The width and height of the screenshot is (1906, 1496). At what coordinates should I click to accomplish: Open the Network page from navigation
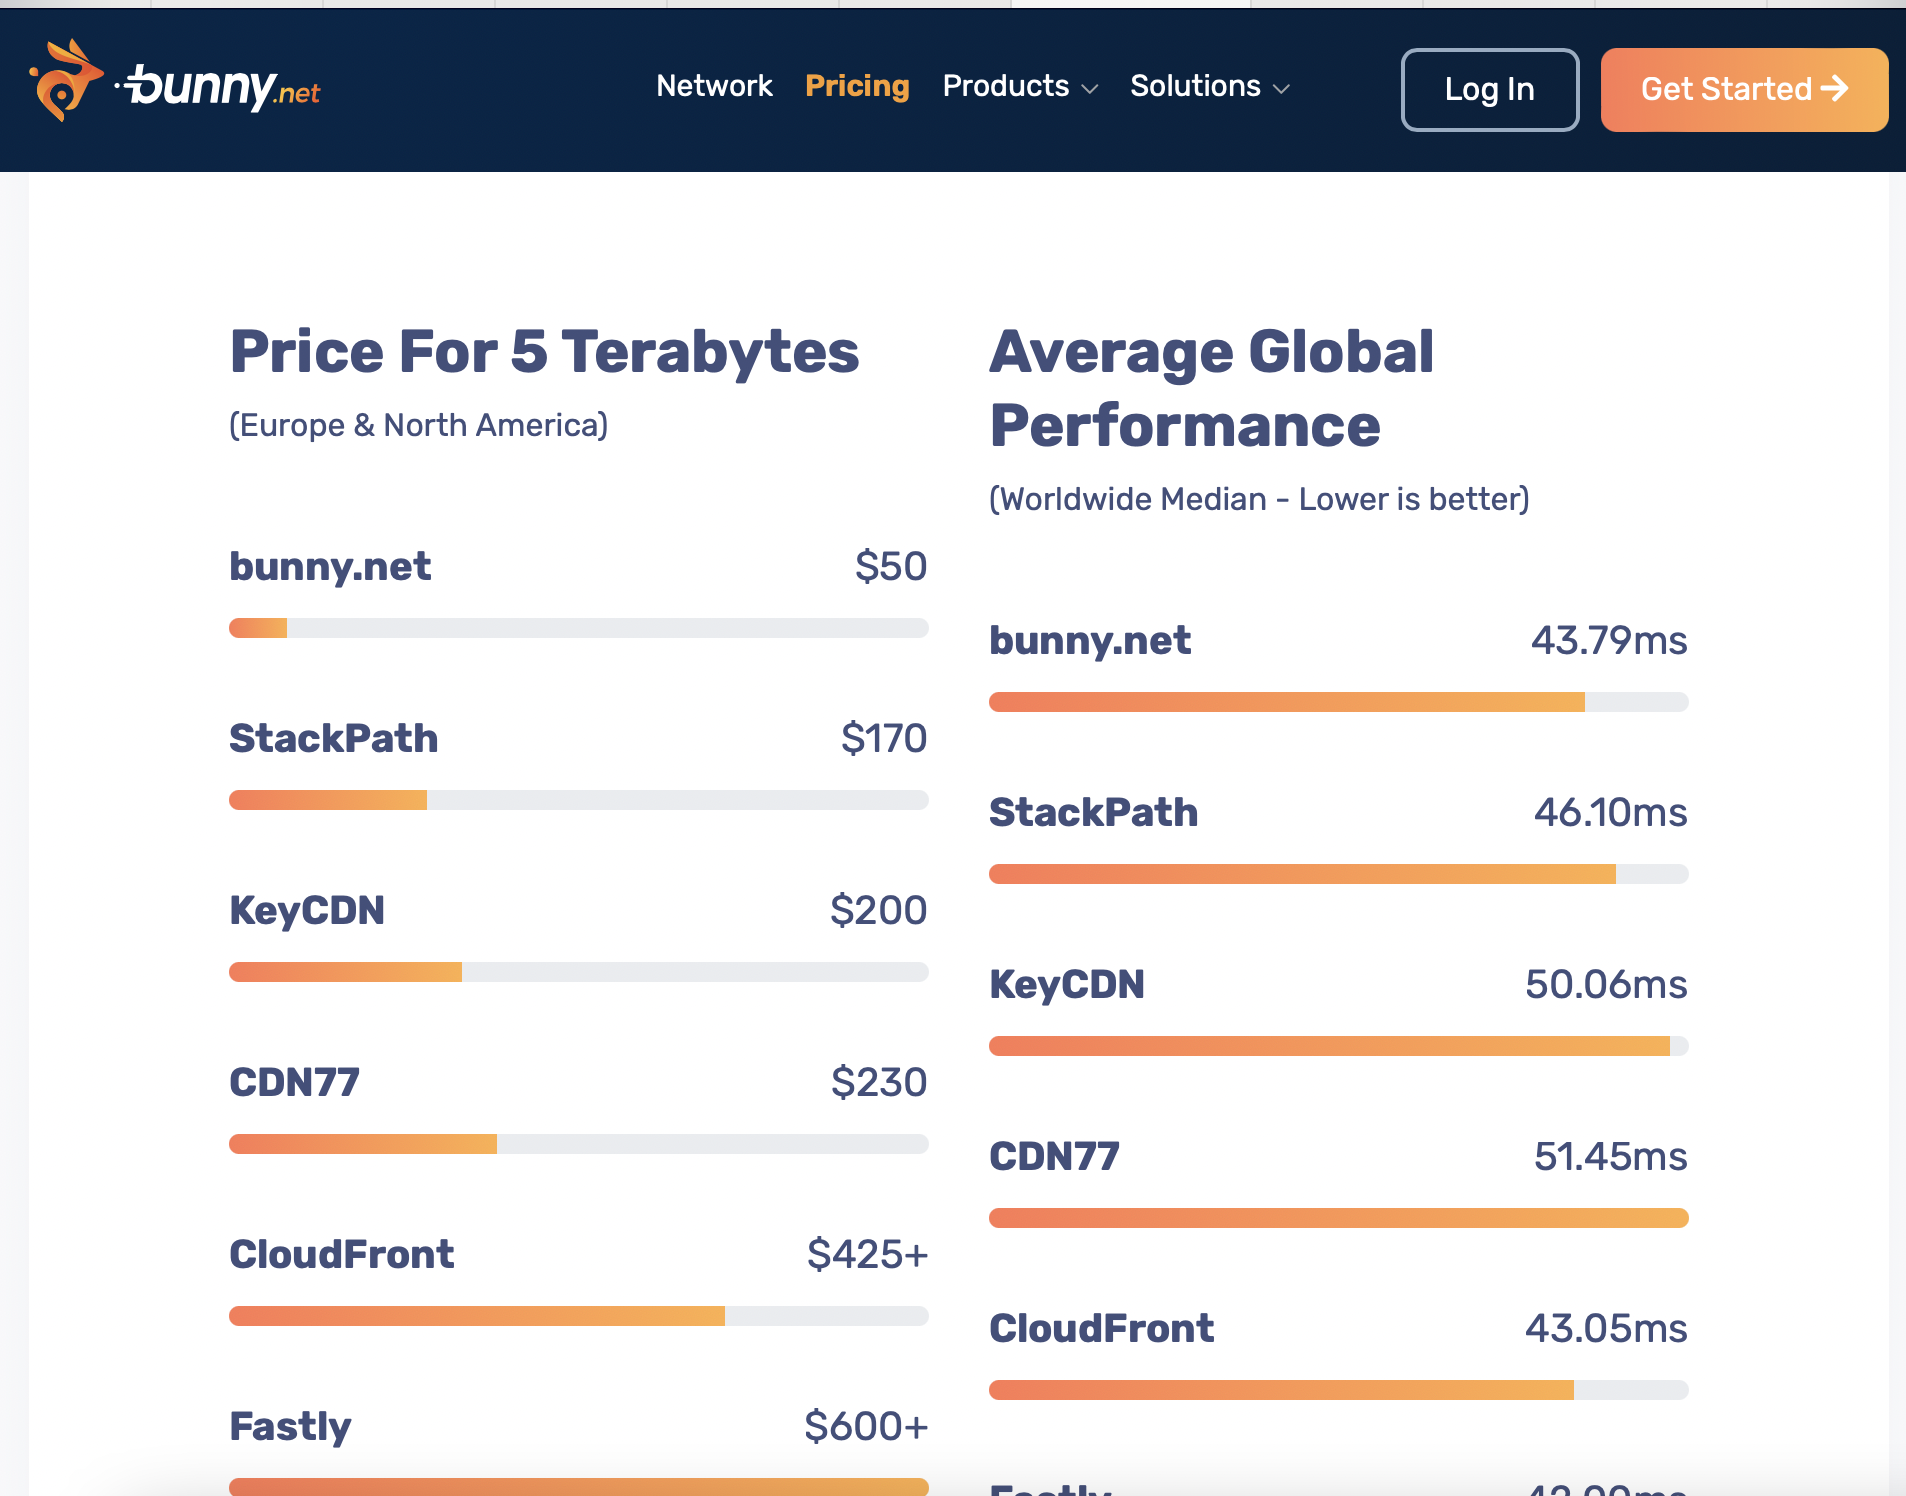point(714,86)
